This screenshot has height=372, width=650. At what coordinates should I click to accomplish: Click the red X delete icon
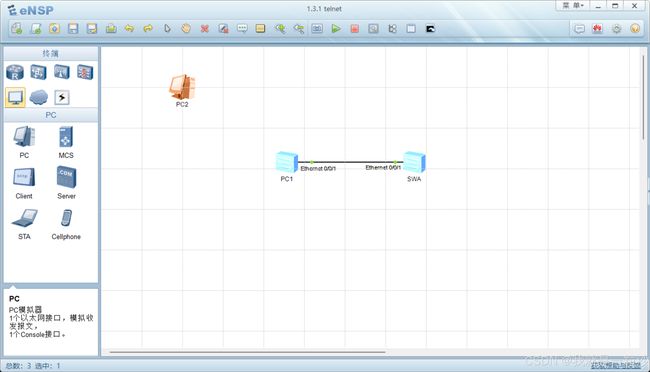coord(204,28)
